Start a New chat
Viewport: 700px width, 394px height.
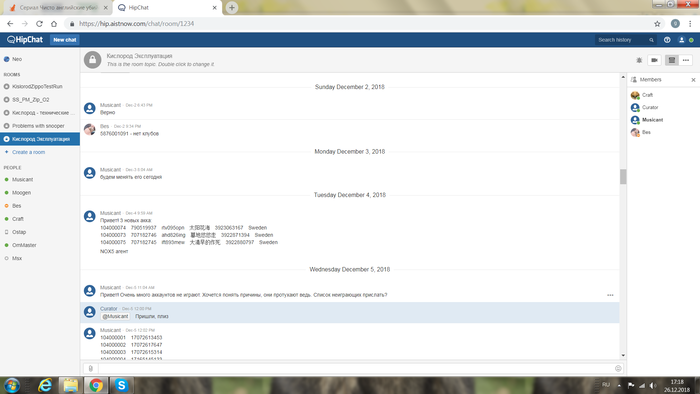tap(65, 40)
